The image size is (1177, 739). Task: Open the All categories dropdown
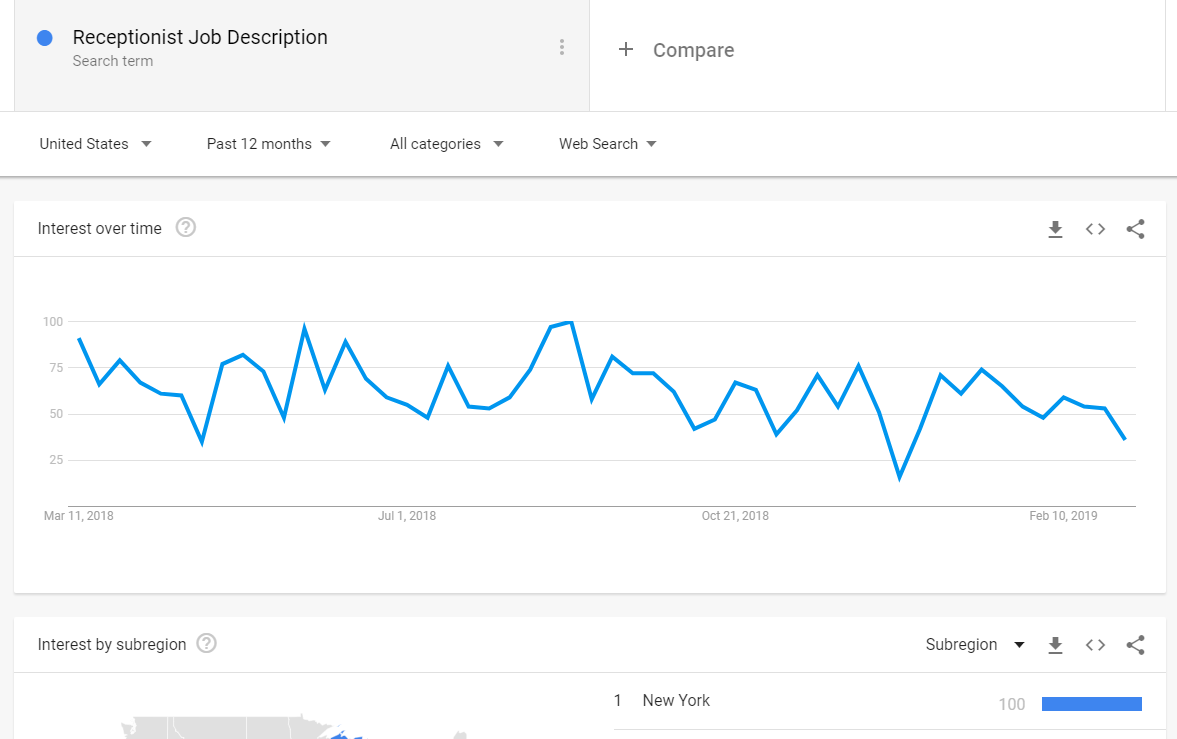[447, 143]
